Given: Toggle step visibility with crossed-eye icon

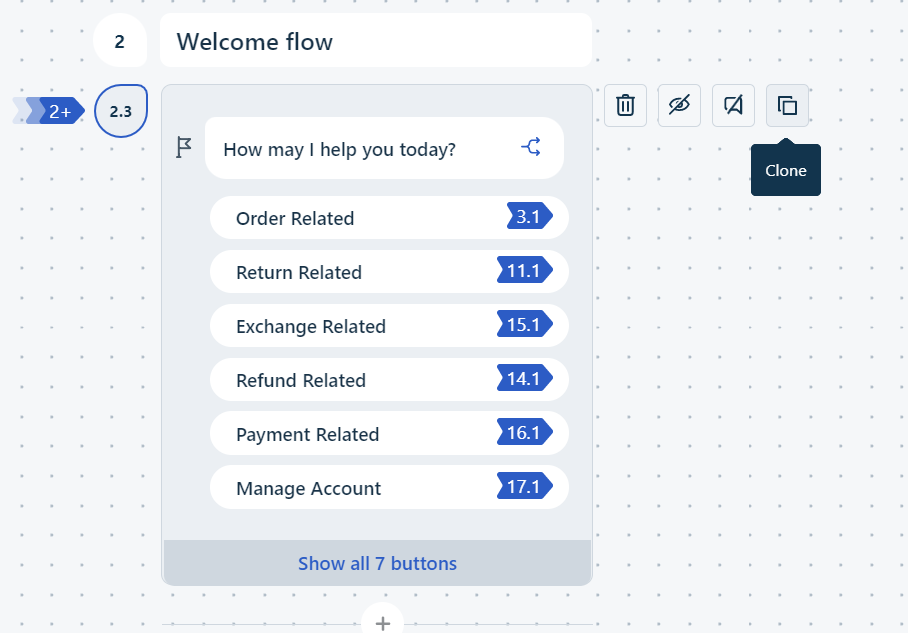Looking at the screenshot, I should click(679, 105).
